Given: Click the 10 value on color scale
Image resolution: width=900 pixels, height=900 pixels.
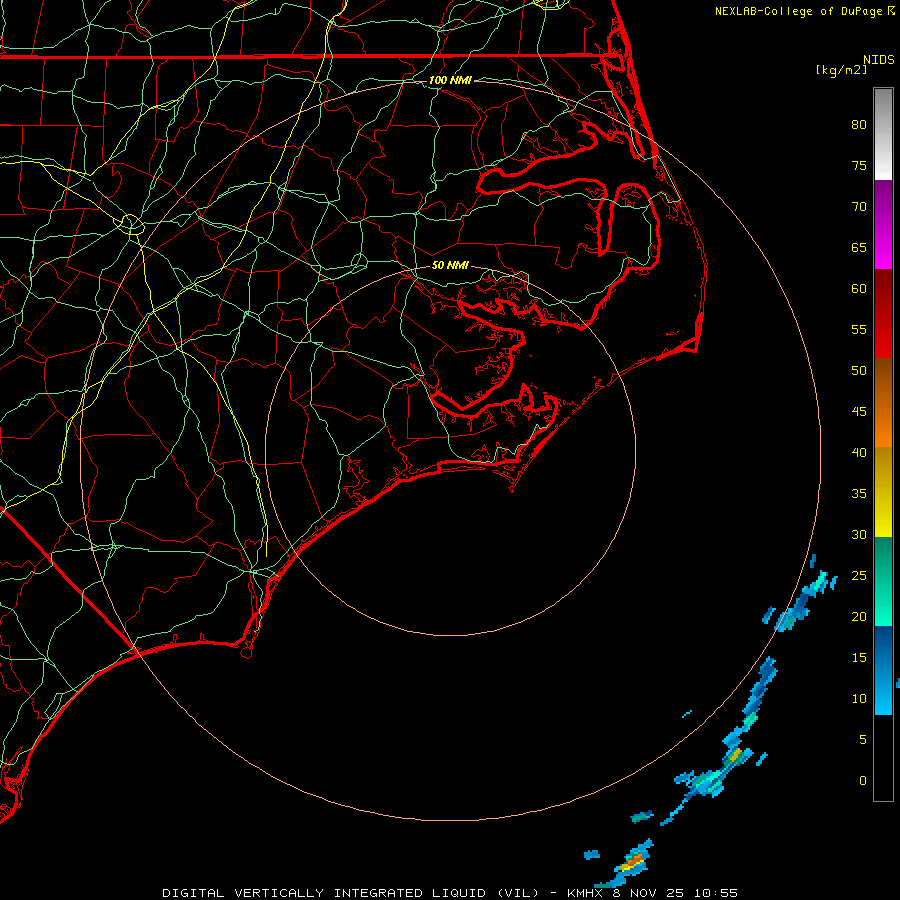Looking at the screenshot, I should pos(859,699).
